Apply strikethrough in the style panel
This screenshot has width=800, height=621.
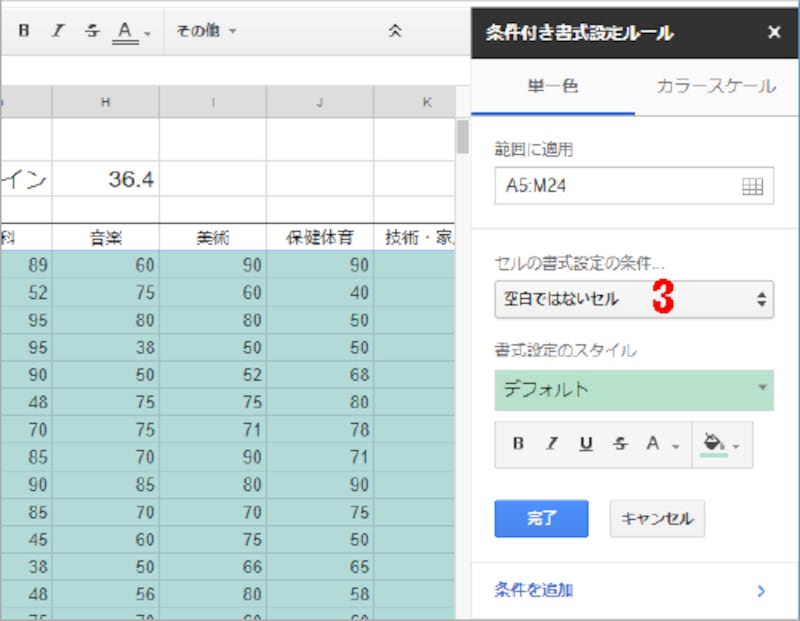click(x=620, y=444)
